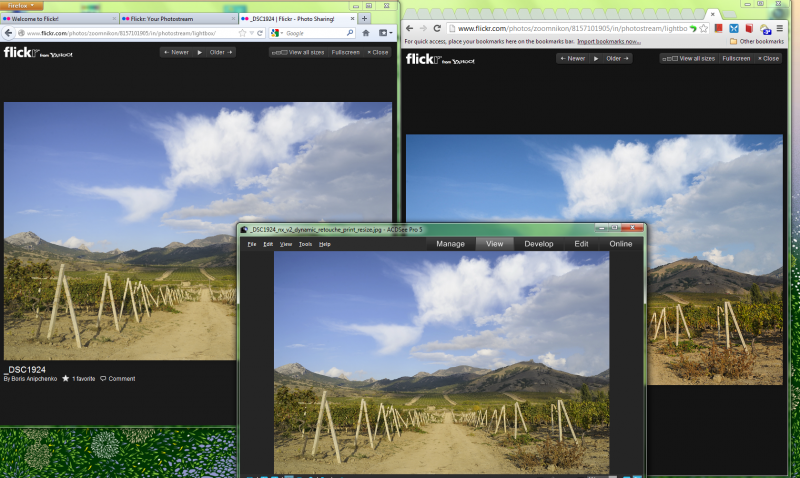This screenshot has height=478, width=800.
Task: Open ACDSee View menu in menu bar
Action: pos(286,244)
